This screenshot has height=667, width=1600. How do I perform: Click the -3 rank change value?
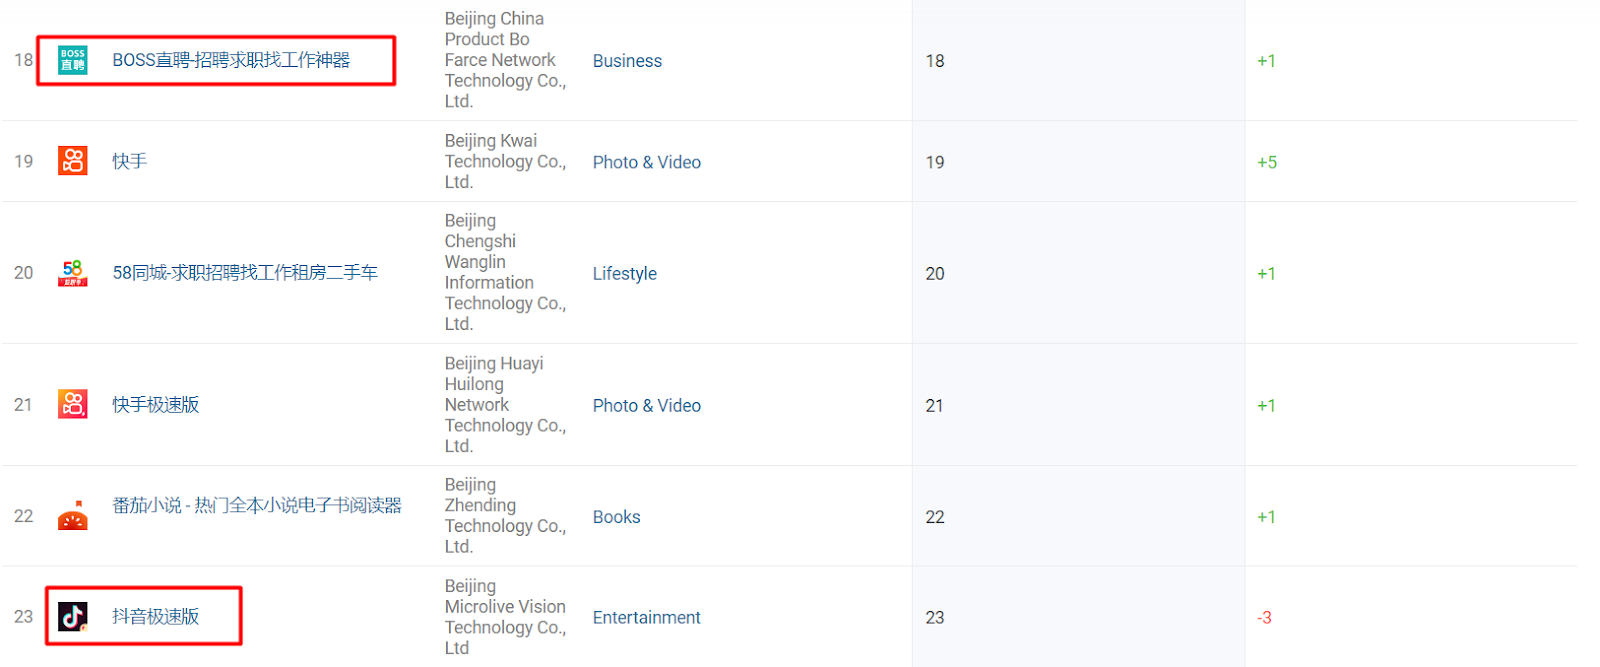(1264, 618)
